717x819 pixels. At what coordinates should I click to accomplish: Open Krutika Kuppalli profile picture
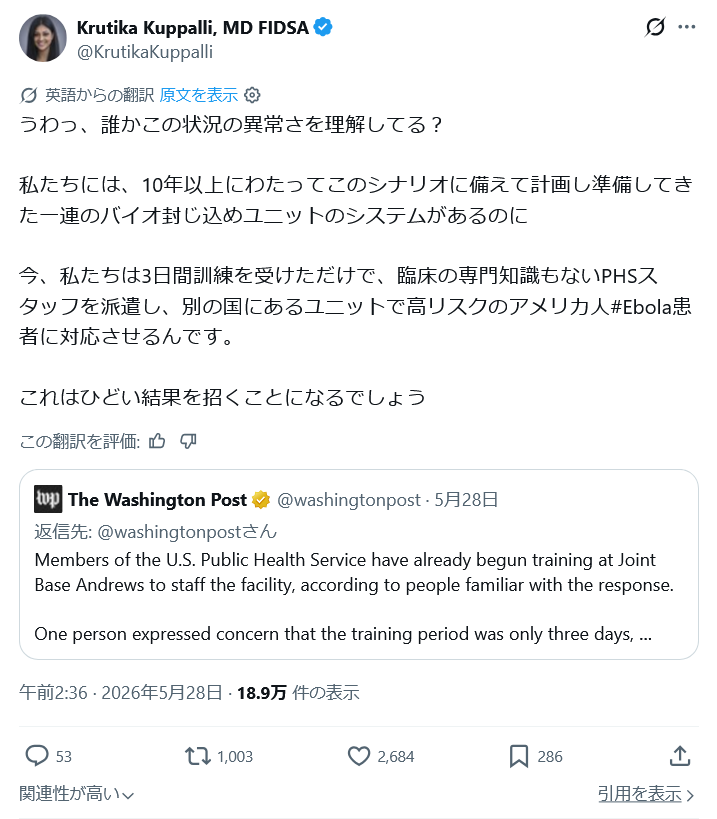(x=43, y=38)
